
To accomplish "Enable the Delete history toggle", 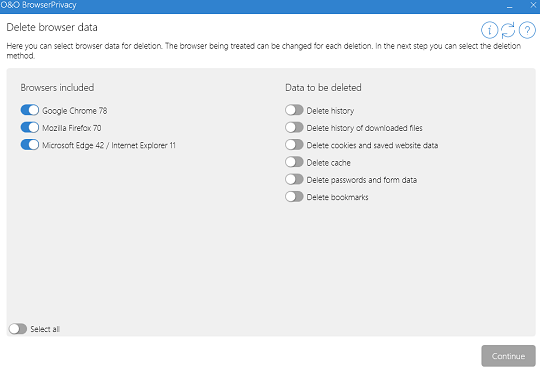I will click(x=294, y=110).
